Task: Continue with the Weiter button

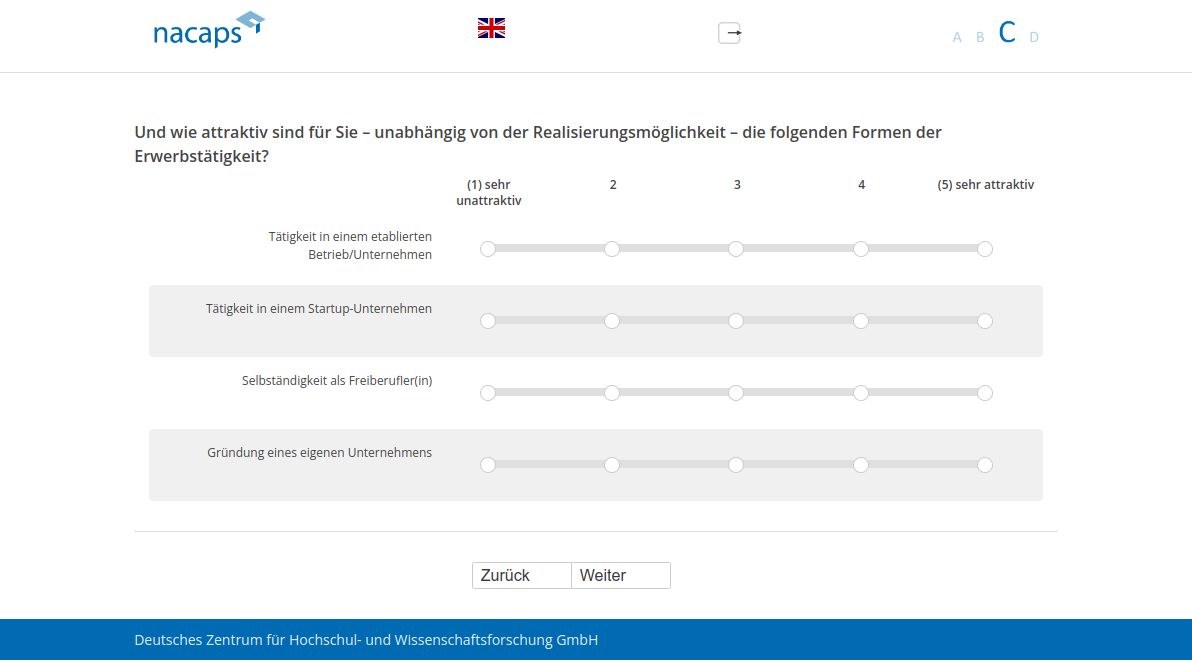Action: [x=620, y=575]
